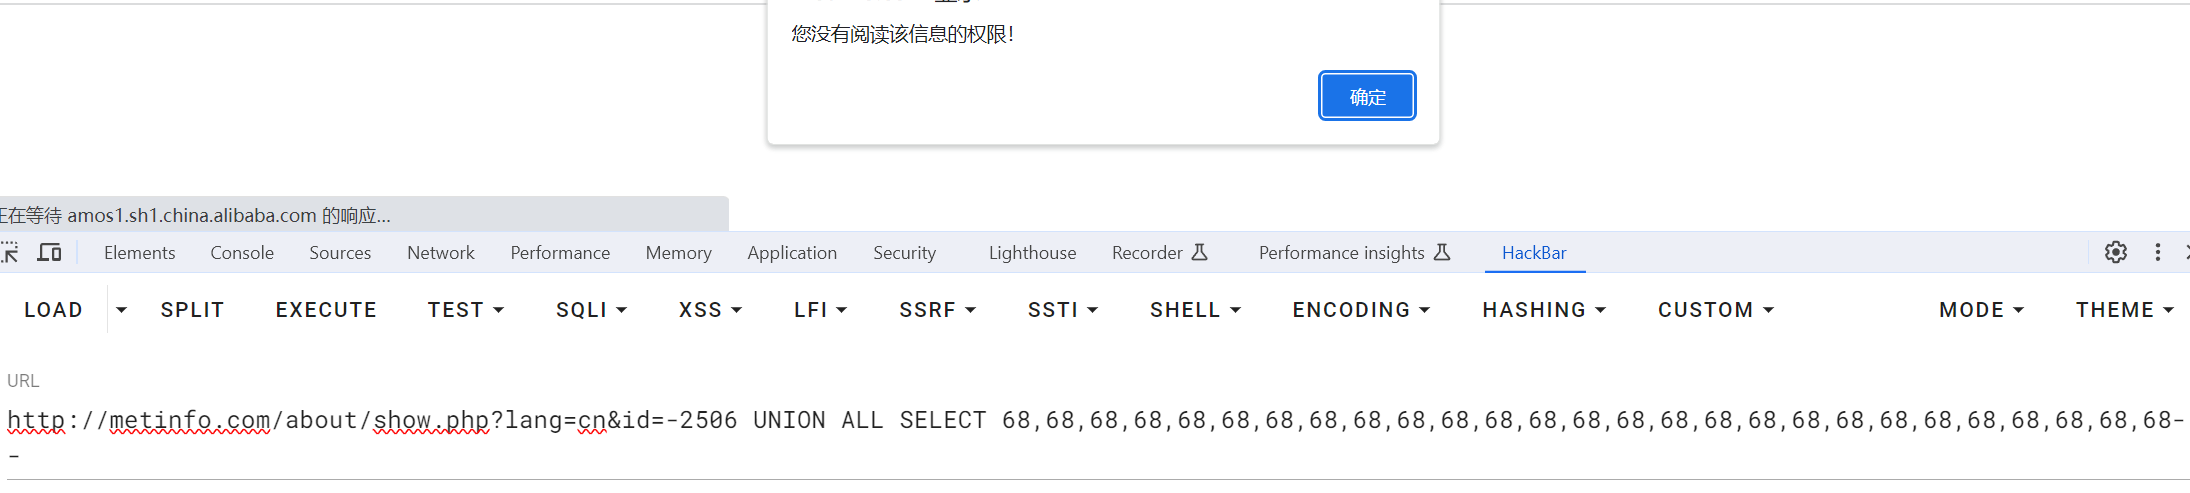The height and width of the screenshot is (493, 2190).
Task: Confirm the alert with 确定 button
Action: click(1366, 96)
